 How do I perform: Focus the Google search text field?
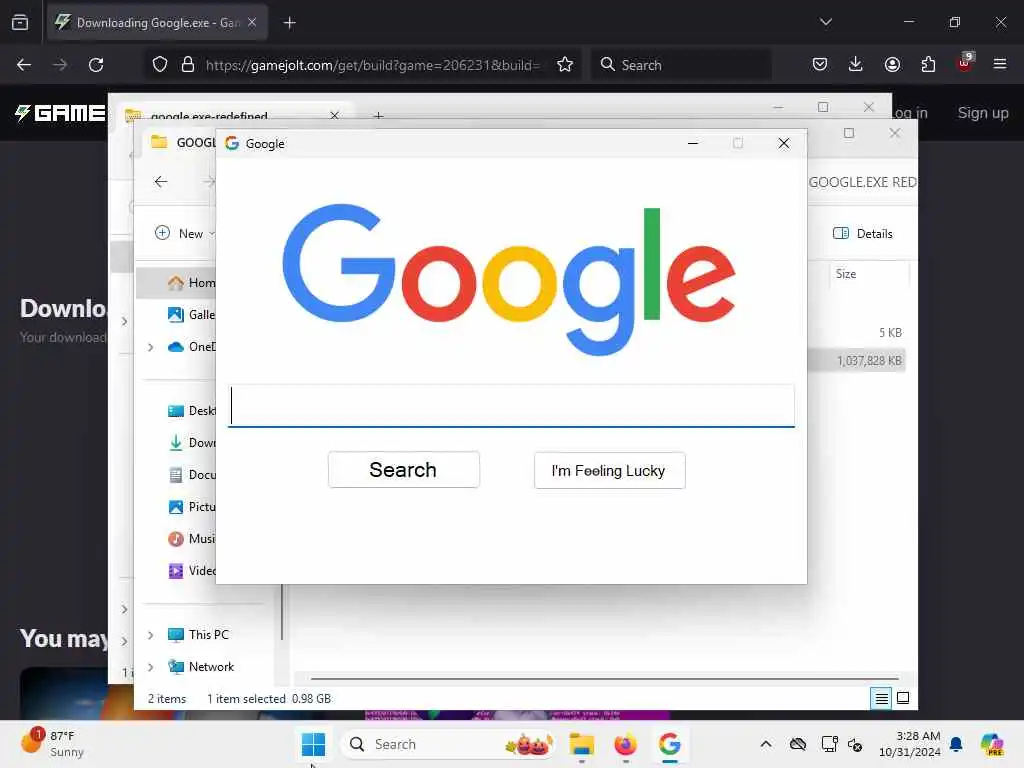pyautogui.click(x=511, y=406)
